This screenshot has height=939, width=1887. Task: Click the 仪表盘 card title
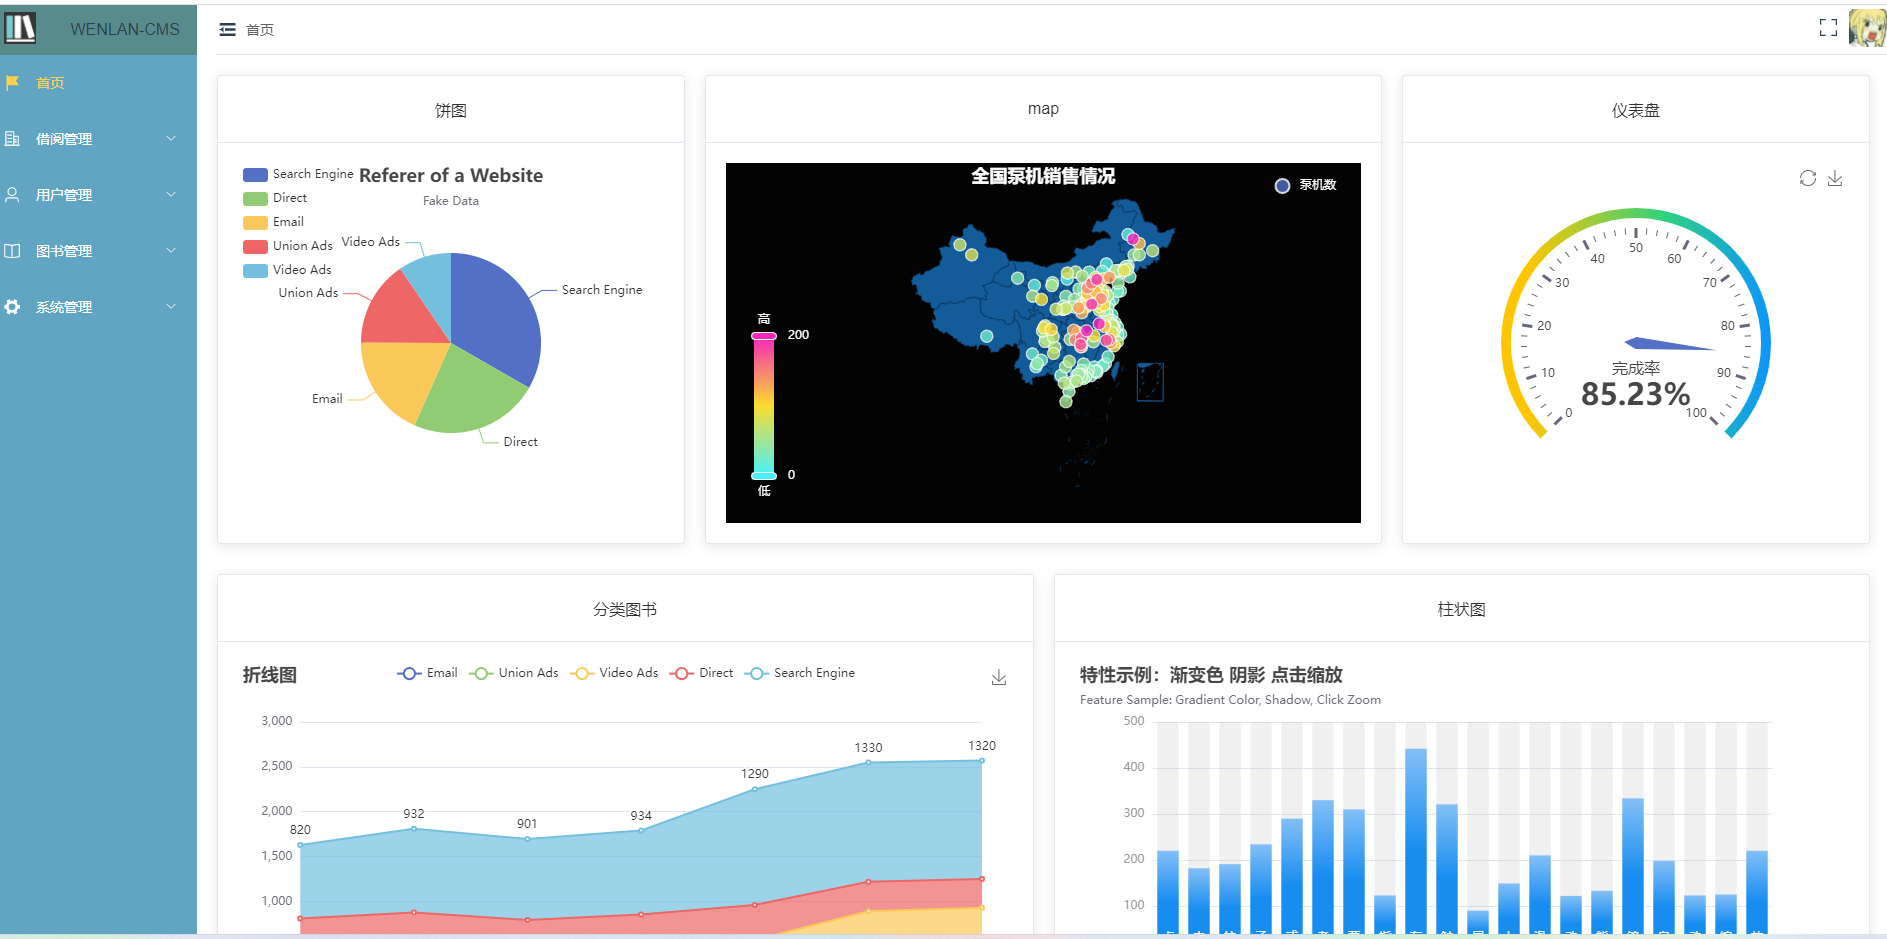click(1636, 110)
